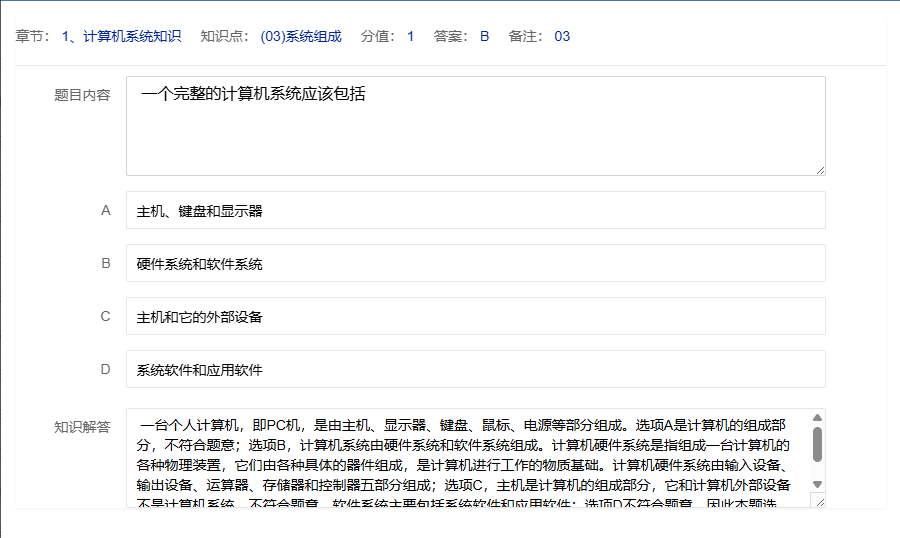Click the explanation box scrollbar thumb
Image resolution: width=900 pixels, height=538 pixels.
tap(817, 445)
